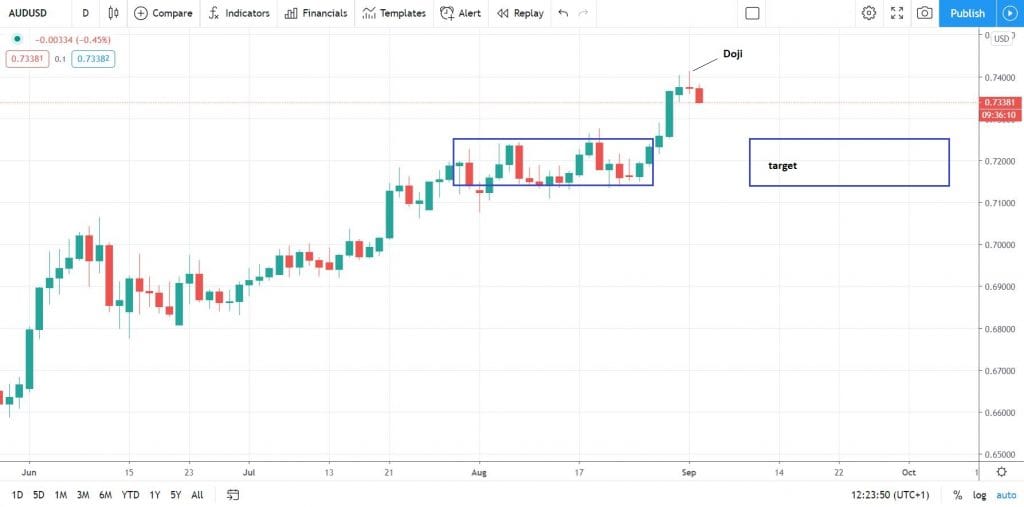Open date range calendar icon
1024x507 pixels.
233,495
